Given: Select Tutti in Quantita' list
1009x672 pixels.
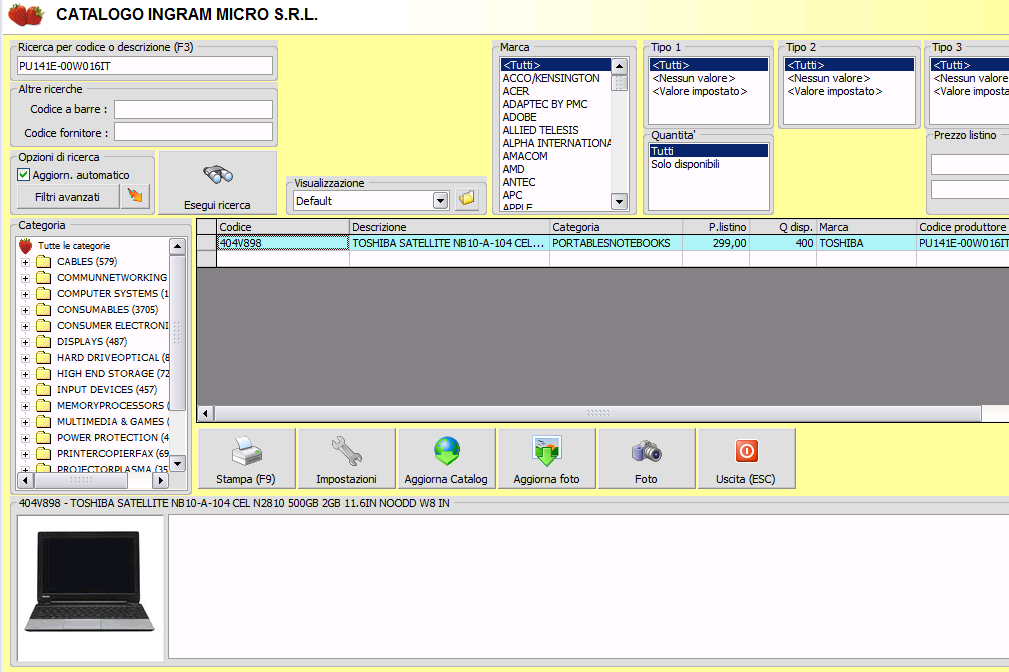Looking at the screenshot, I should point(708,151).
